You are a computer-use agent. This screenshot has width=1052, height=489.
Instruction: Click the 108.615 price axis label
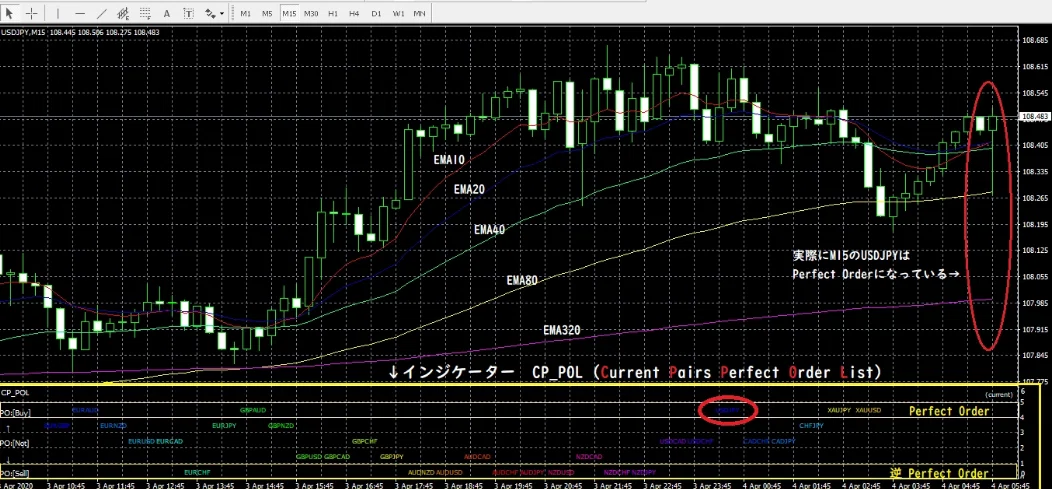(x=1035, y=67)
